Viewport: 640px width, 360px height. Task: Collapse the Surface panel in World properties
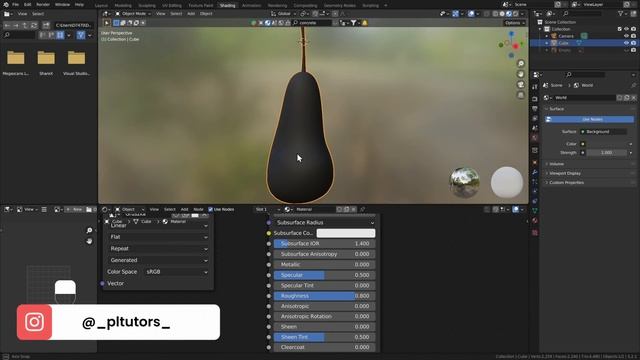(x=556, y=109)
